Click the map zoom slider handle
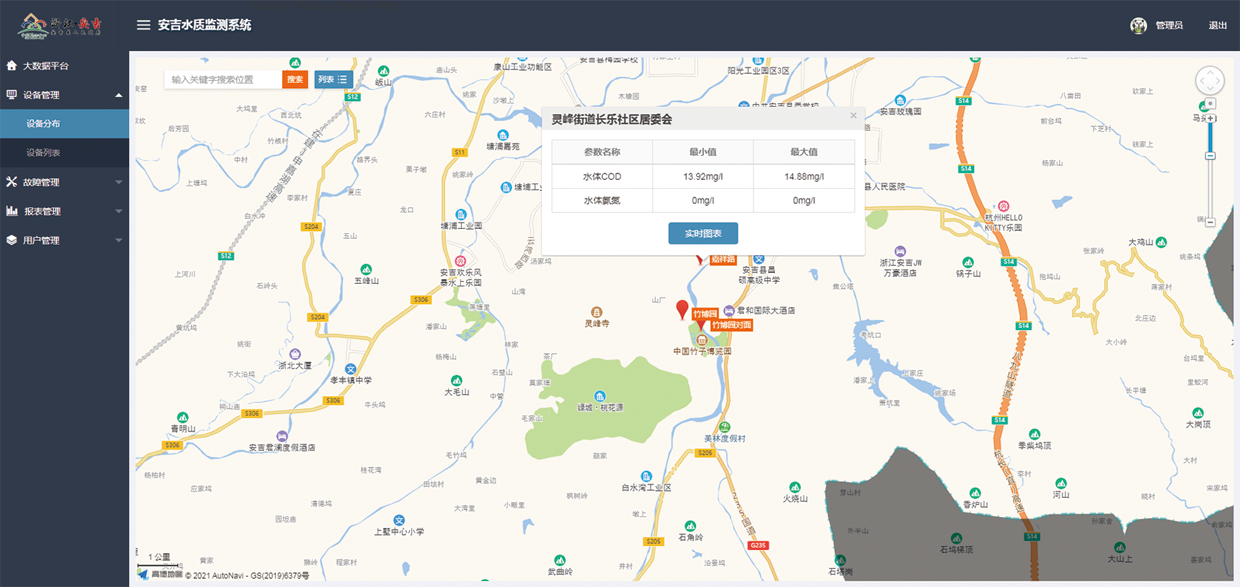This screenshot has width=1240, height=587. 1210,154
